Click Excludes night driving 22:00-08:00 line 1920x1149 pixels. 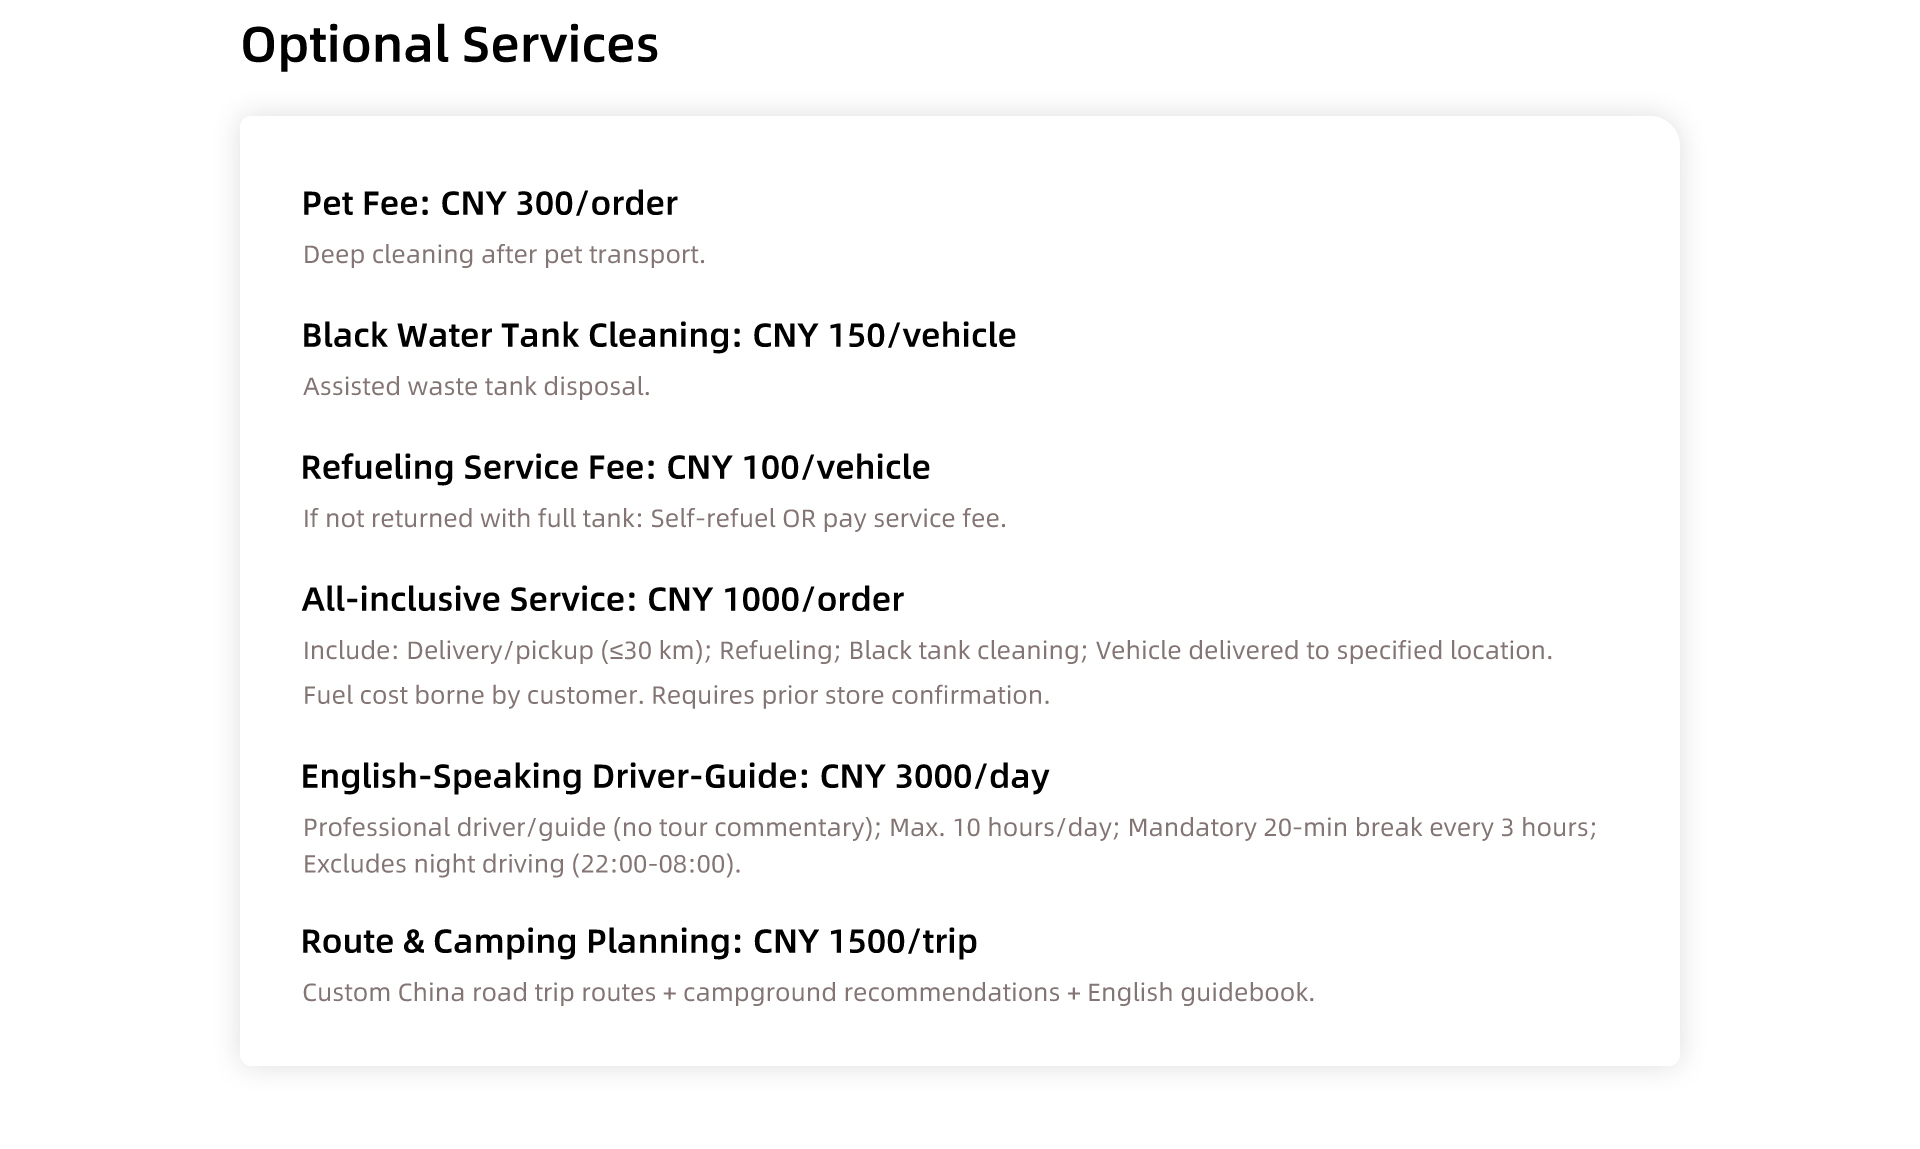522,863
